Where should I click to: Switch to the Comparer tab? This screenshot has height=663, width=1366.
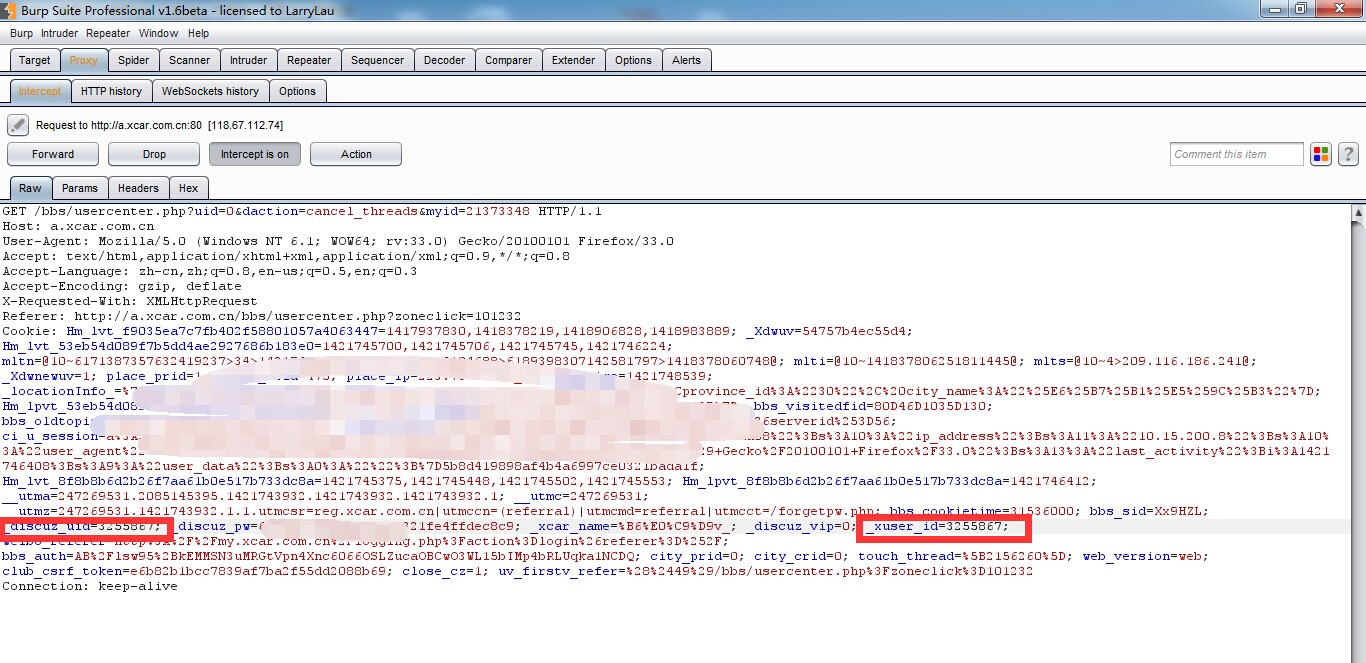coord(509,60)
